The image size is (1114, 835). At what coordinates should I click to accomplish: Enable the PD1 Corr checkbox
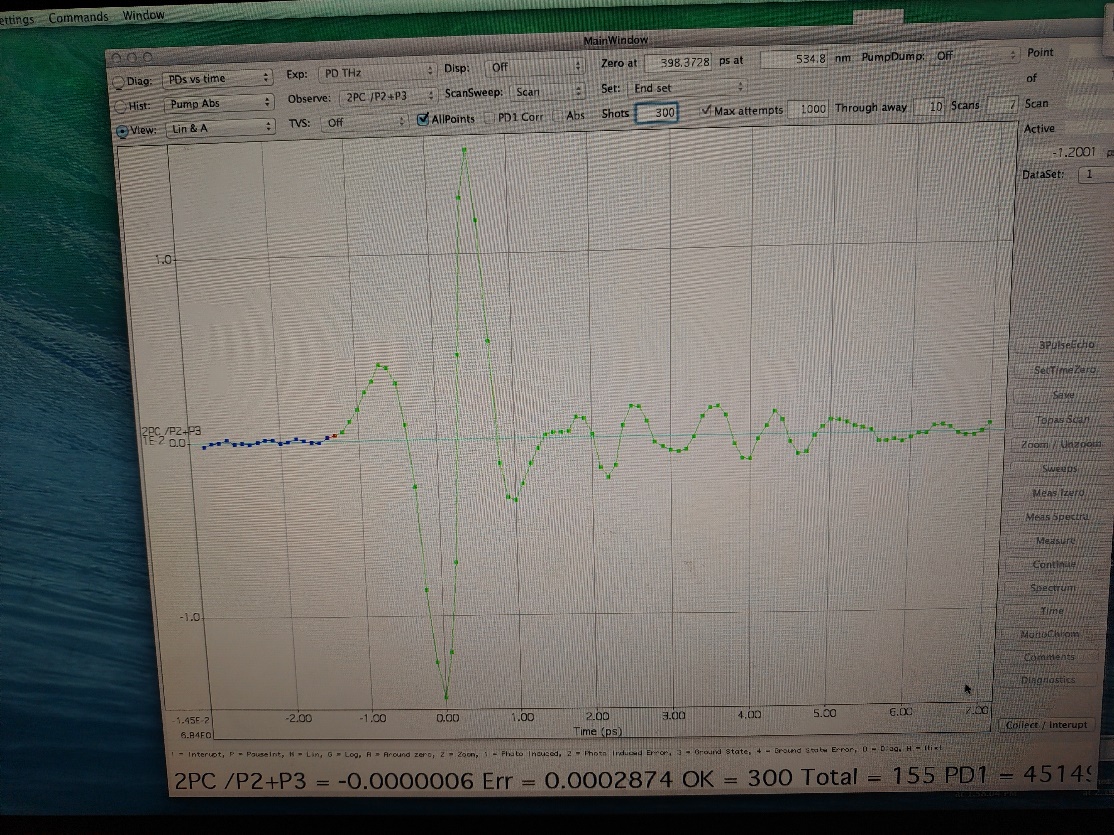pyautogui.click(x=489, y=118)
